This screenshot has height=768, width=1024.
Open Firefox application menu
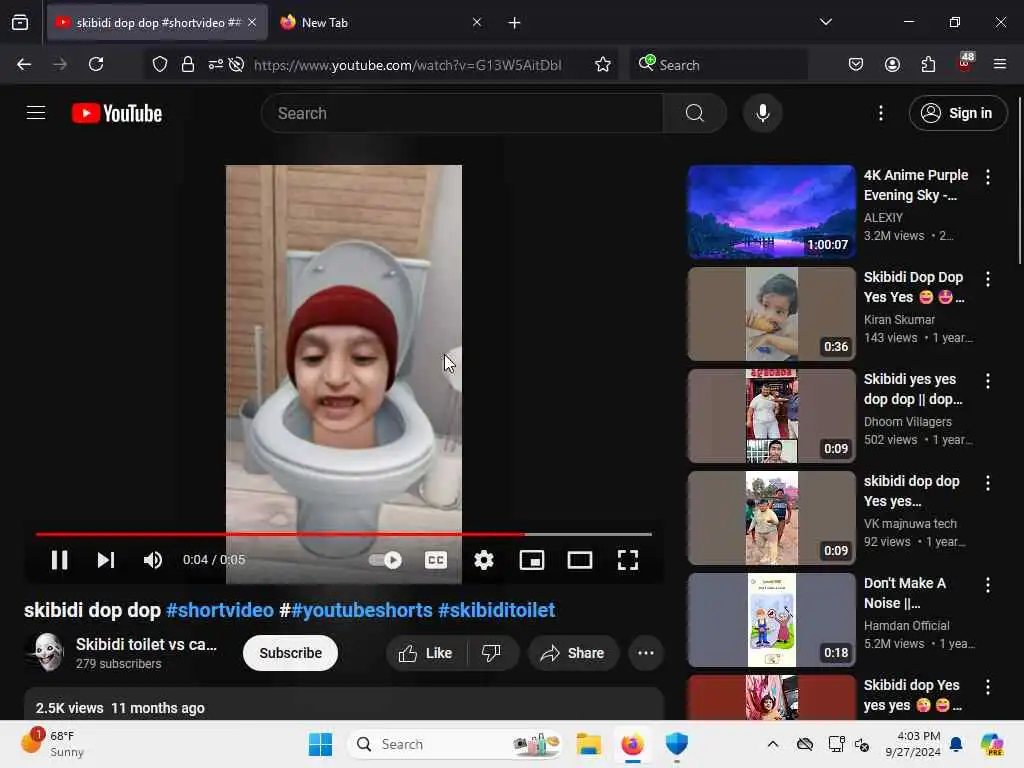999,64
